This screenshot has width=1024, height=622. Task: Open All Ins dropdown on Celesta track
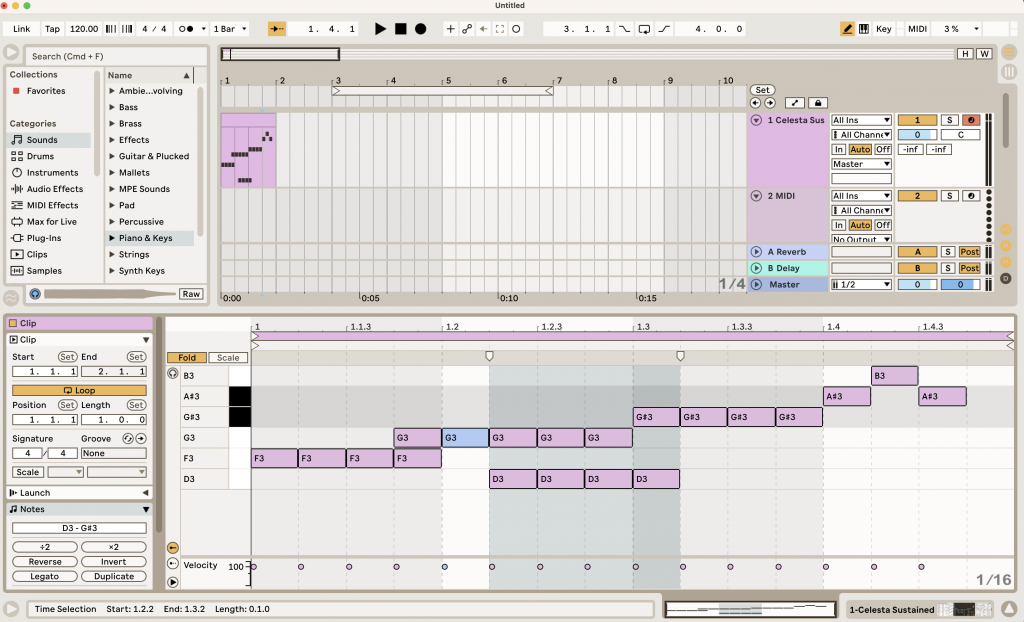(861, 120)
